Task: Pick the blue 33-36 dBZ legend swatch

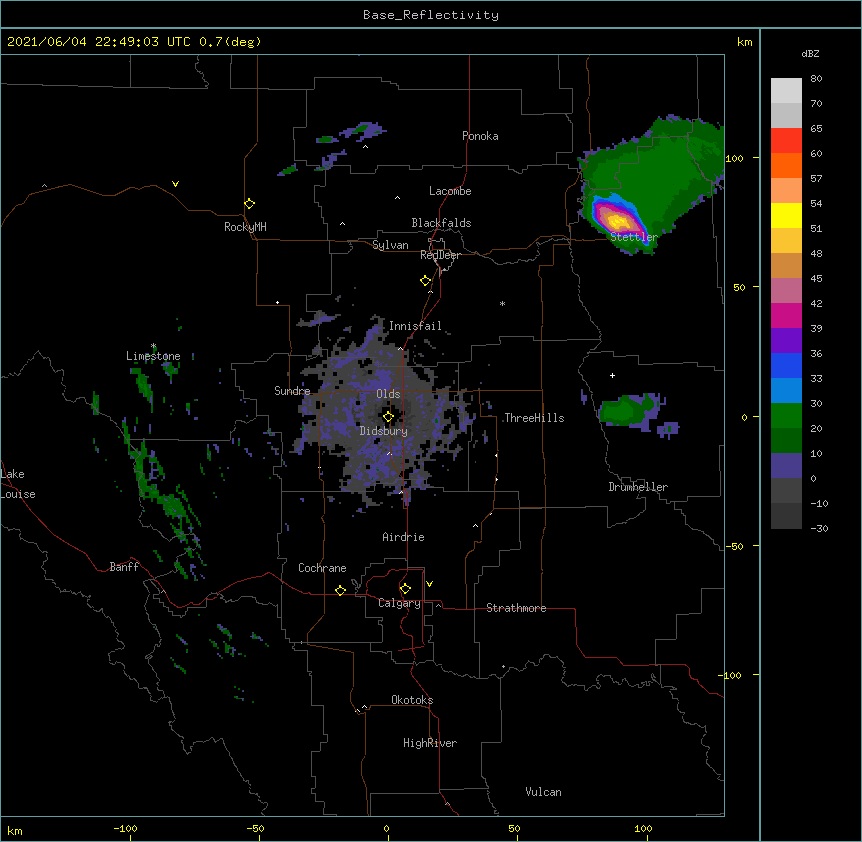Action: 786,365
